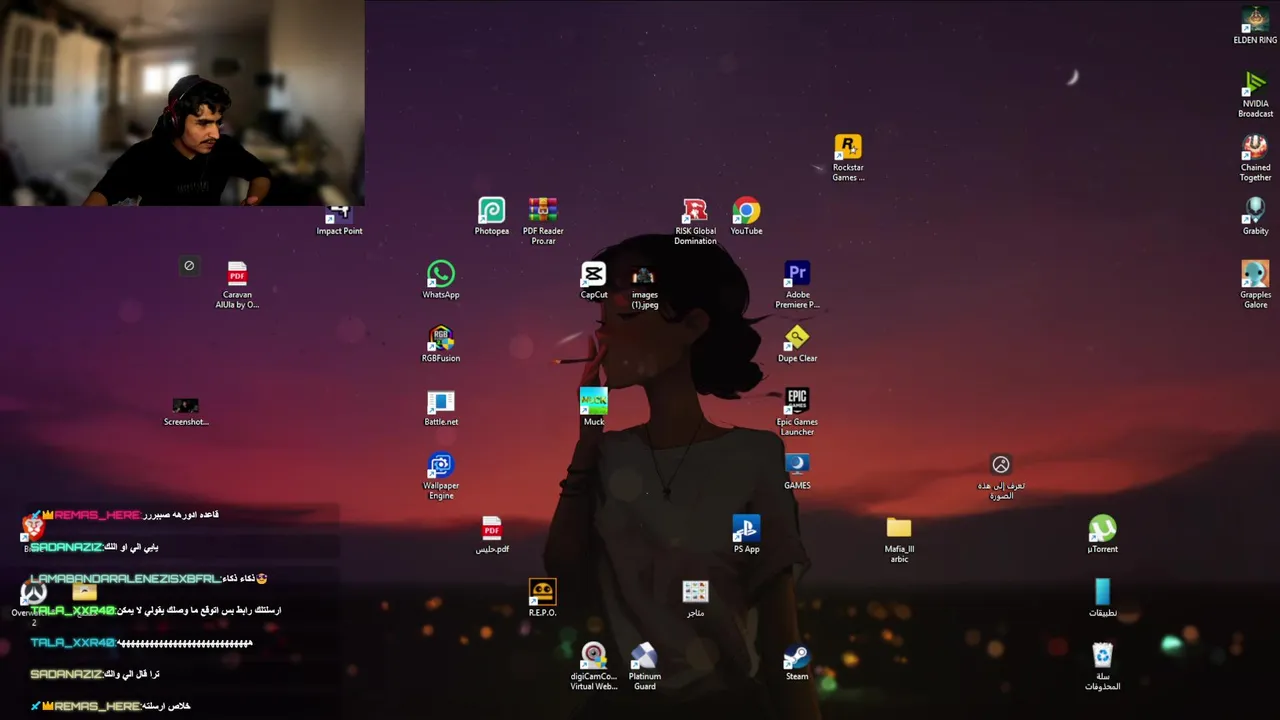Click the first REMAS_HERE chat username
1280x720 pixels.
[97, 515]
